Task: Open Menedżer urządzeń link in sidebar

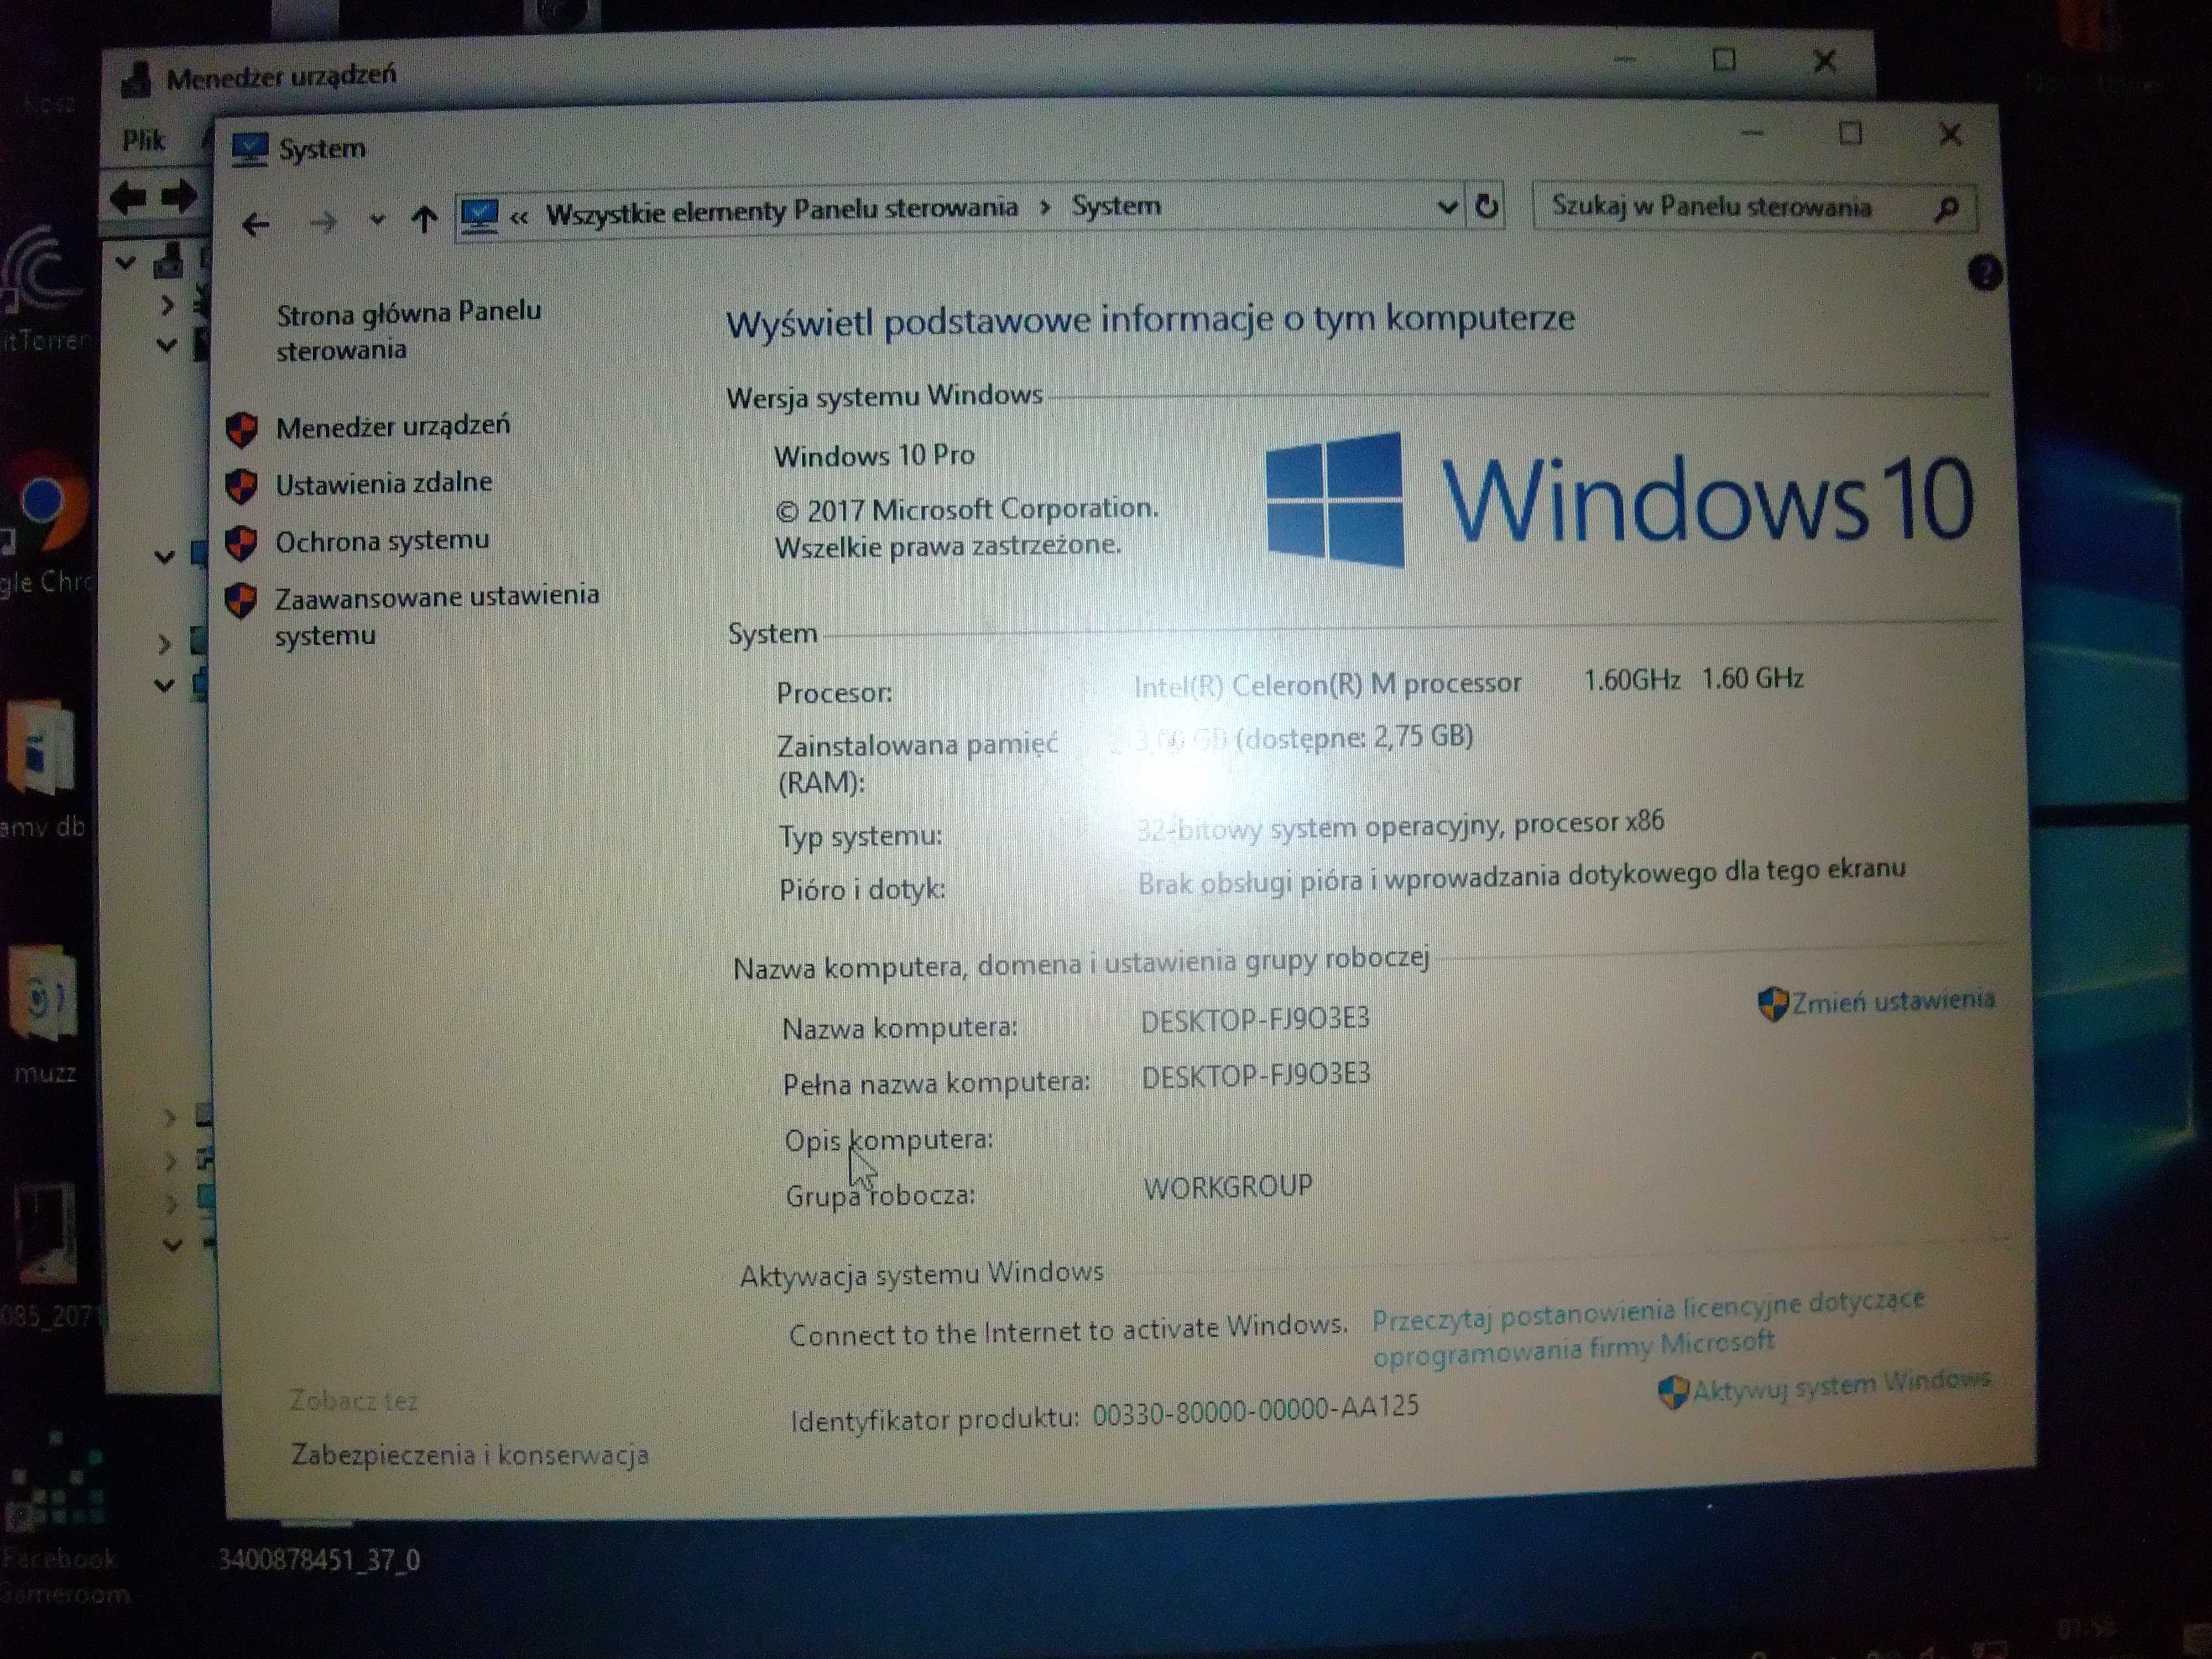Action: [x=392, y=427]
